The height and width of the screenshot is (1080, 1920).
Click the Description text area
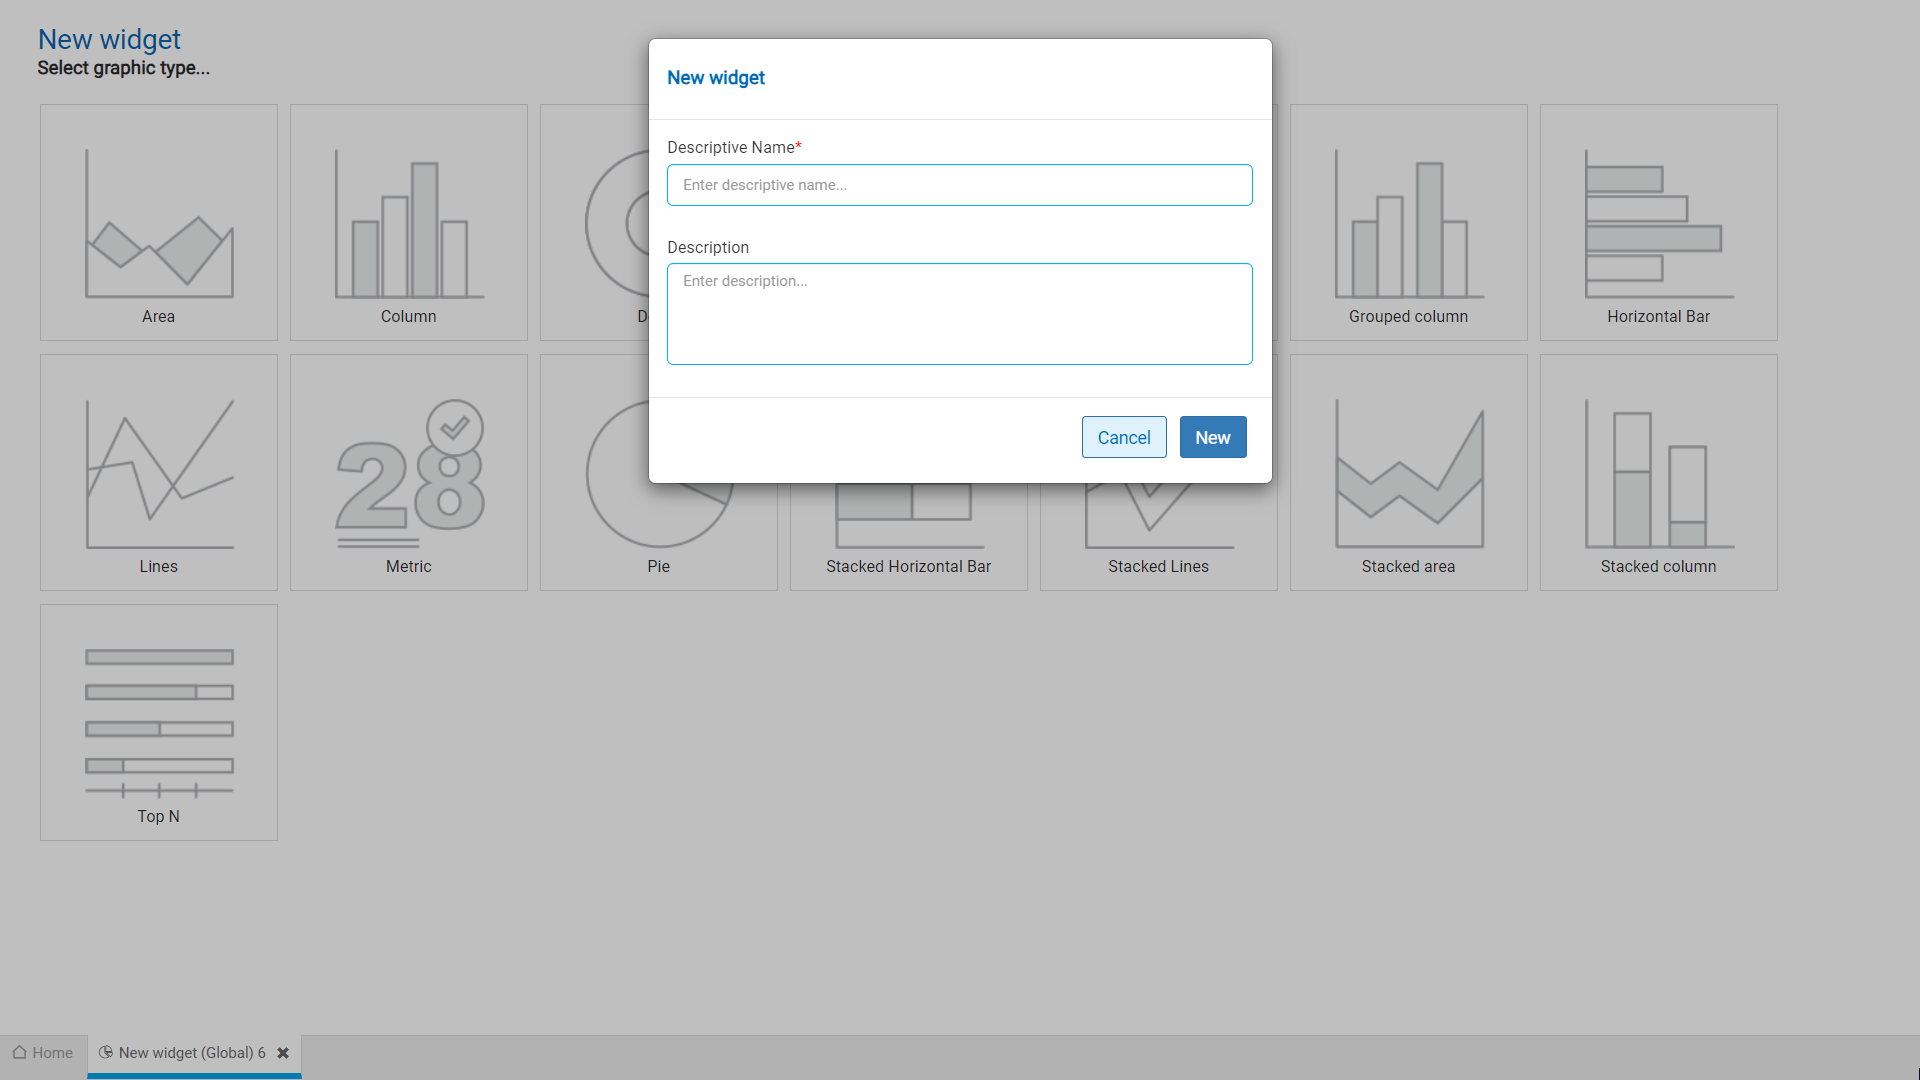[x=960, y=314]
